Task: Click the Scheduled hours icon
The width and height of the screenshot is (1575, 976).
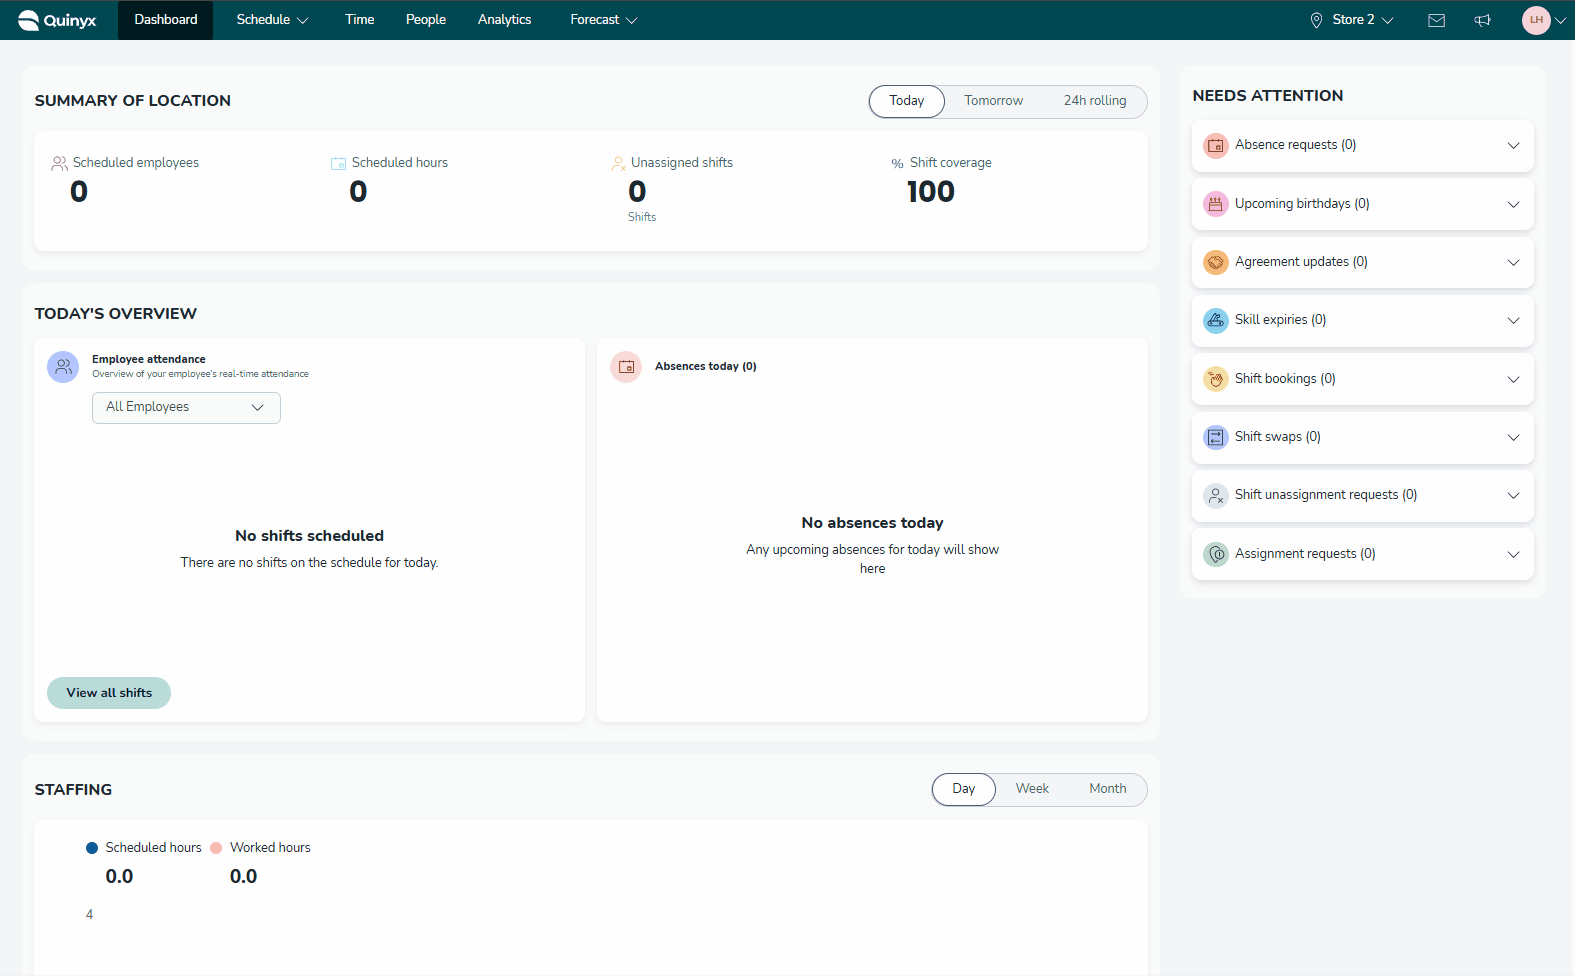Action: 339,163
